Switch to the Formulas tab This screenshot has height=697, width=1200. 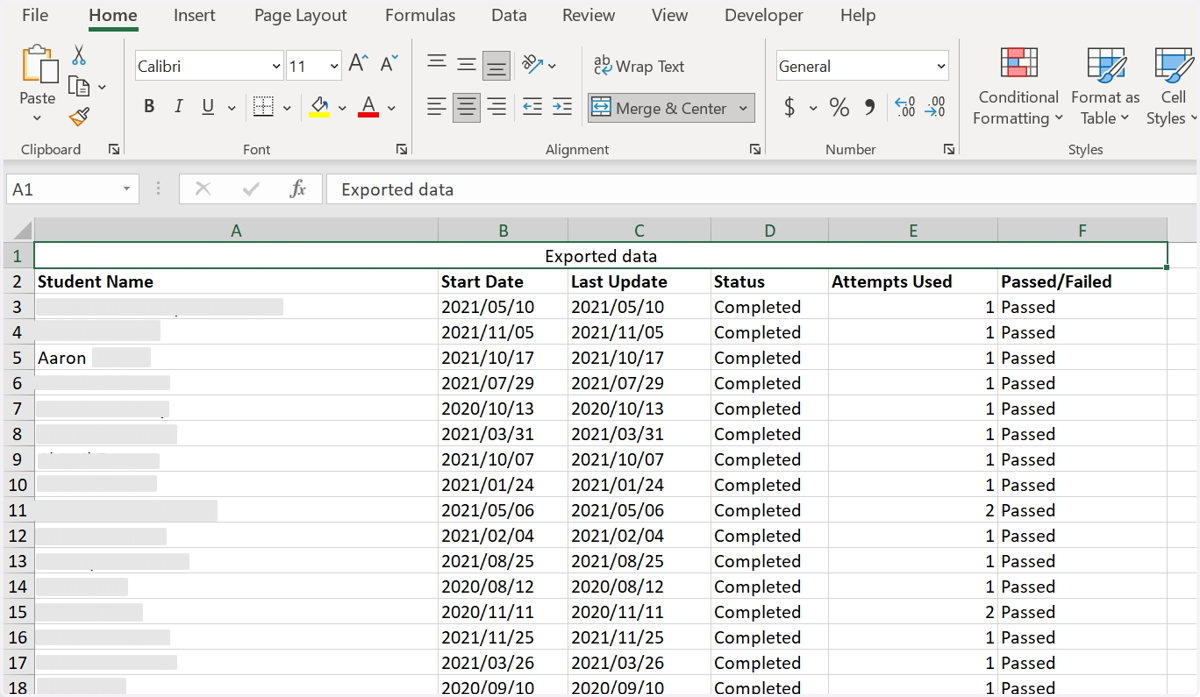point(420,15)
